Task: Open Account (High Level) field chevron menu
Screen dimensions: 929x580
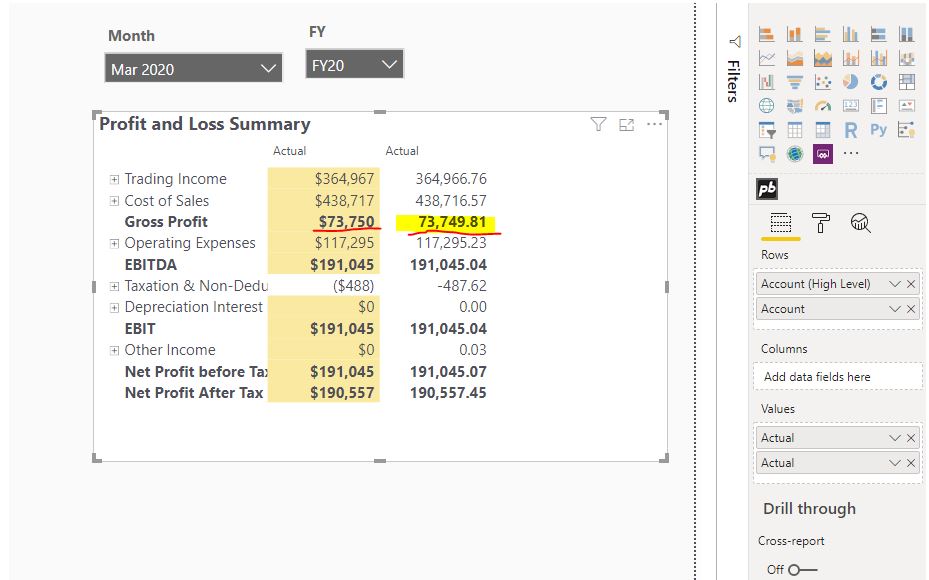Action: coord(895,284)
